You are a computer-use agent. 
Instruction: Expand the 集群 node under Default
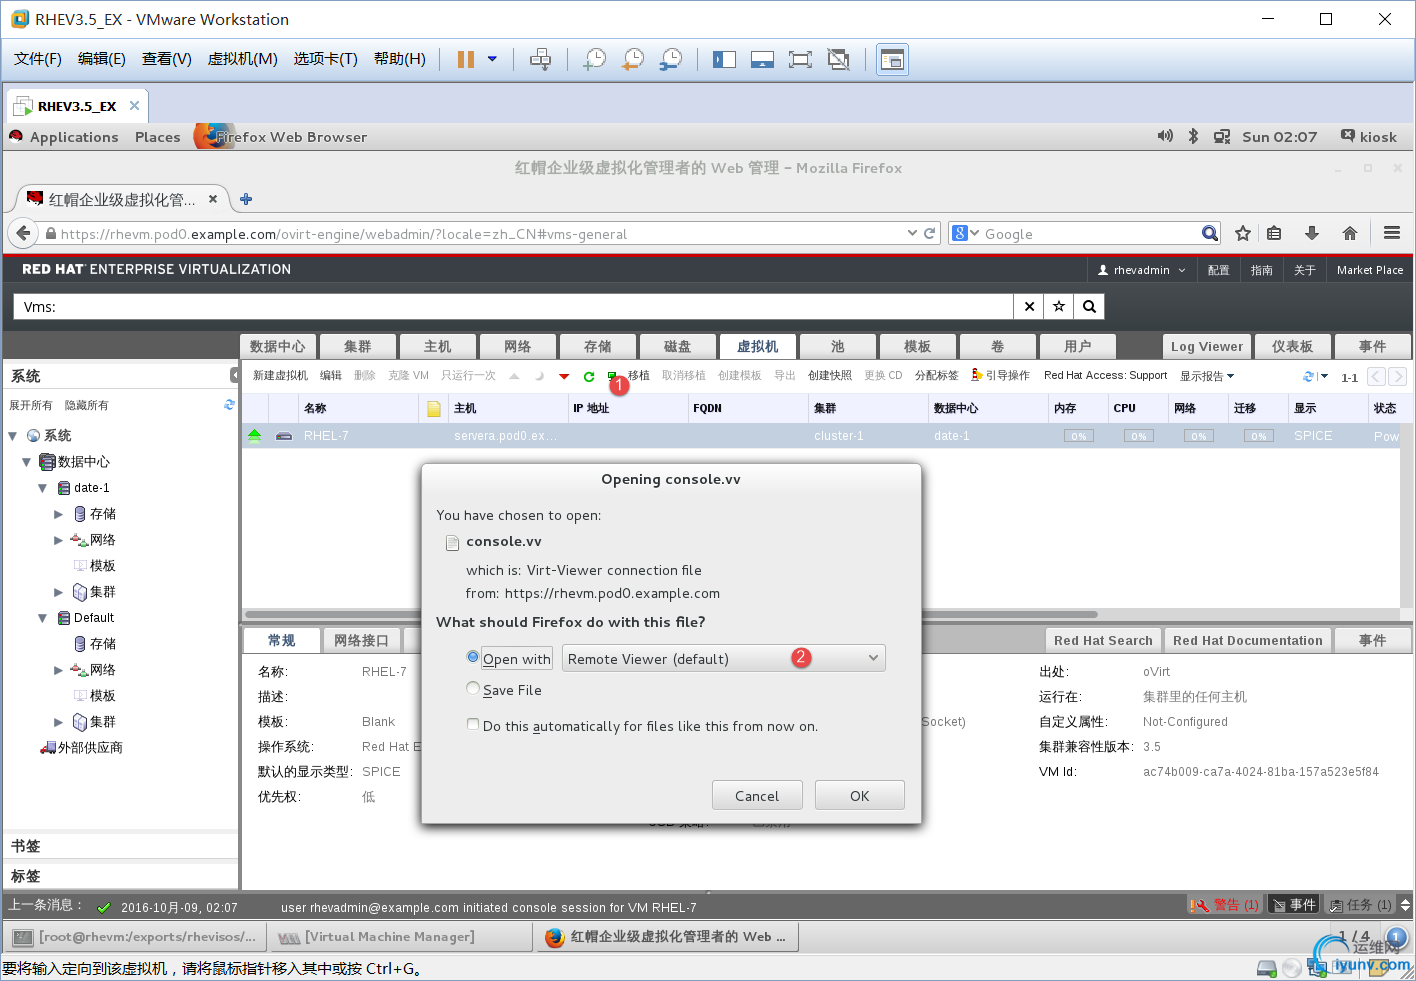point(59,722)
